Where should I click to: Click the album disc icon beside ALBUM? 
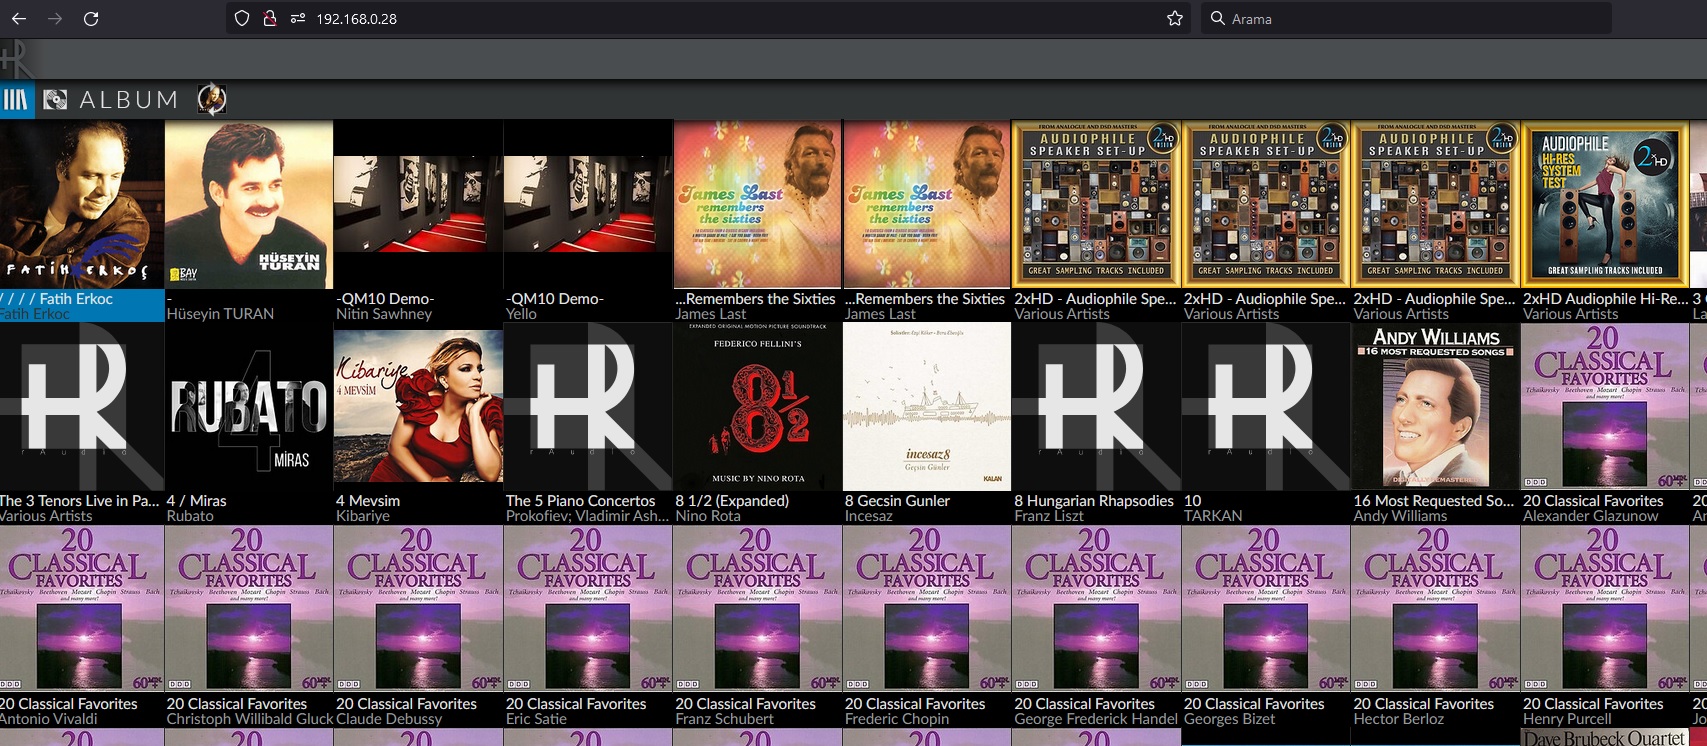coord(56,100)
